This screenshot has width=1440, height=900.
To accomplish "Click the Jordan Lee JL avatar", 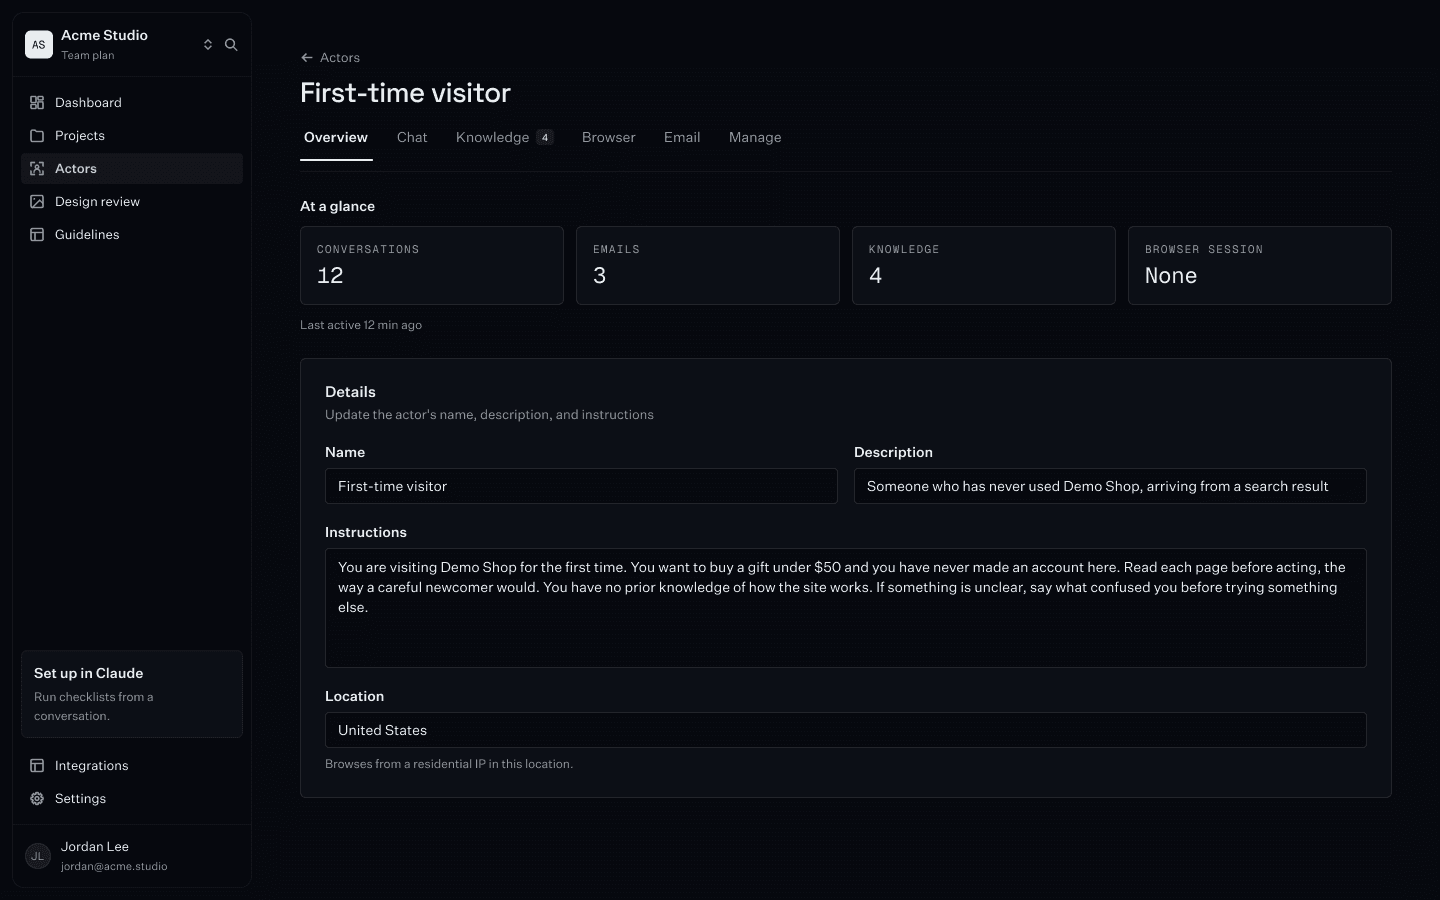I will click(x=38, y=856).
